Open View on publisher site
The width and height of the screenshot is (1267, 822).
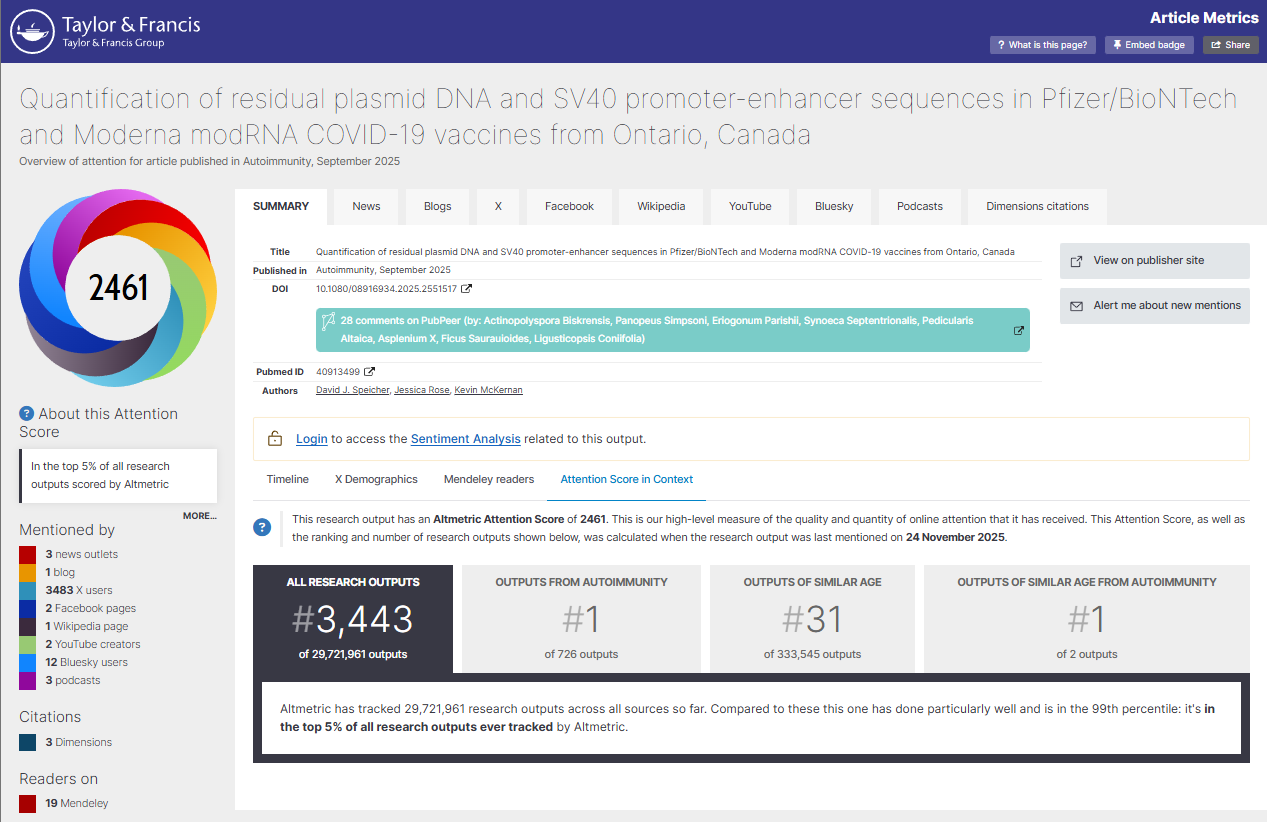pos(1155,261)
